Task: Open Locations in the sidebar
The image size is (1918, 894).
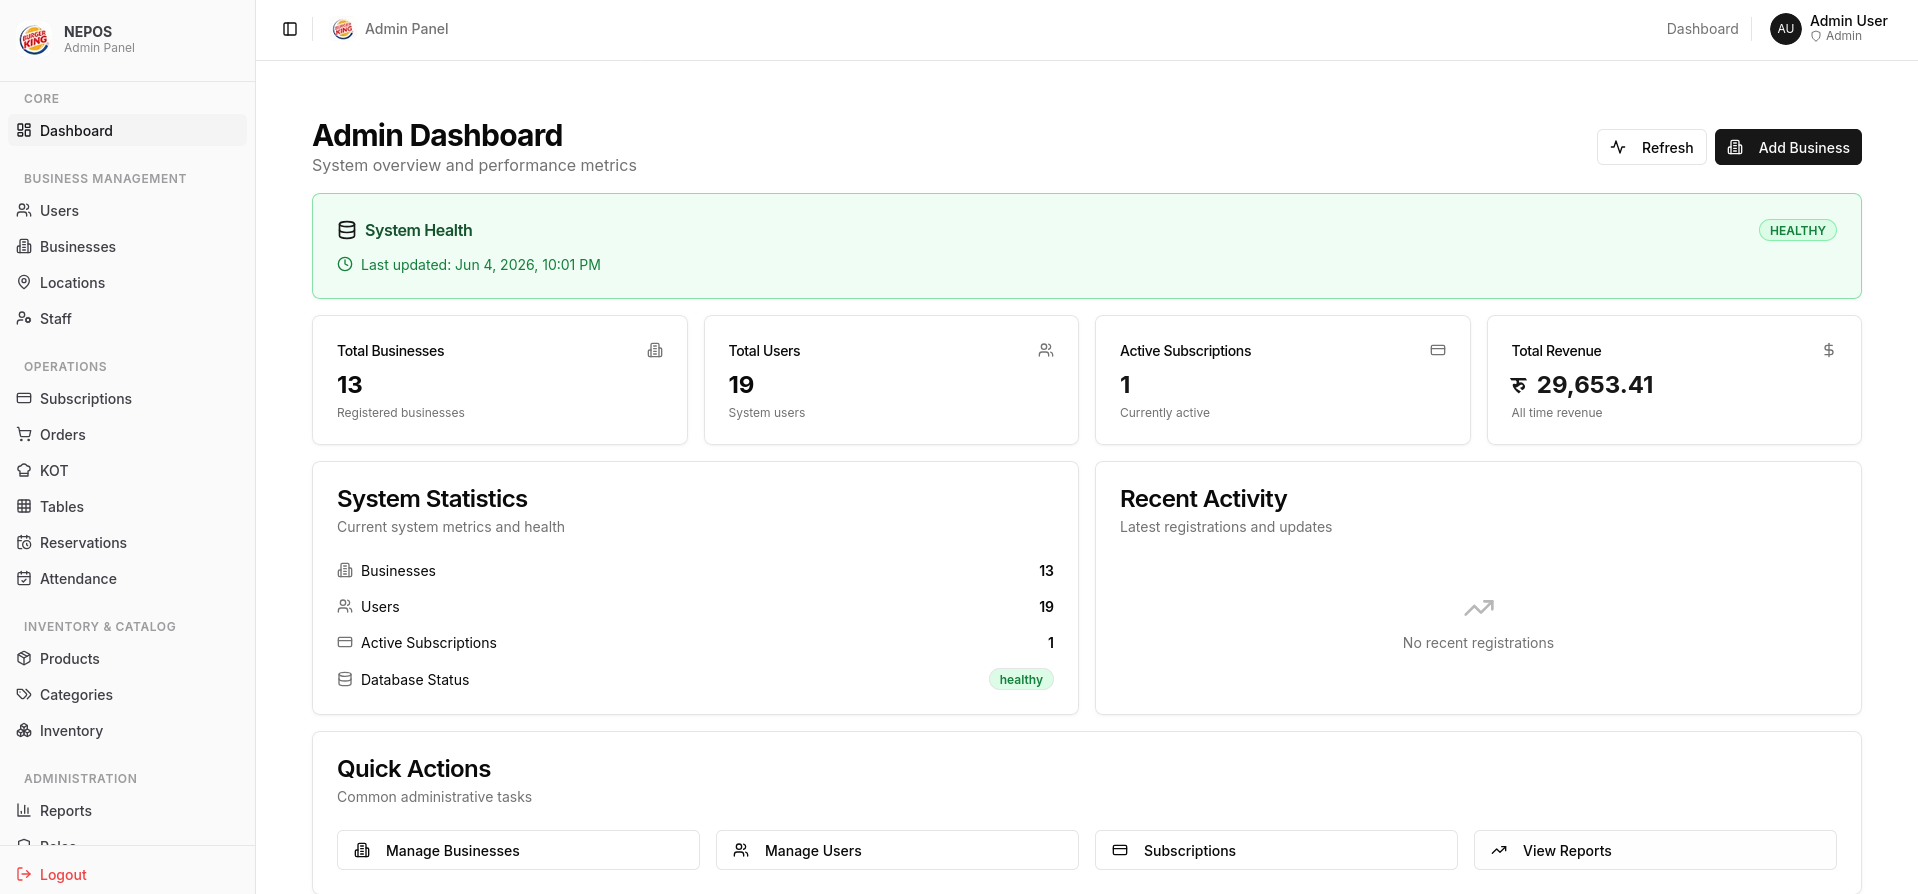Action: coord(127,282)
